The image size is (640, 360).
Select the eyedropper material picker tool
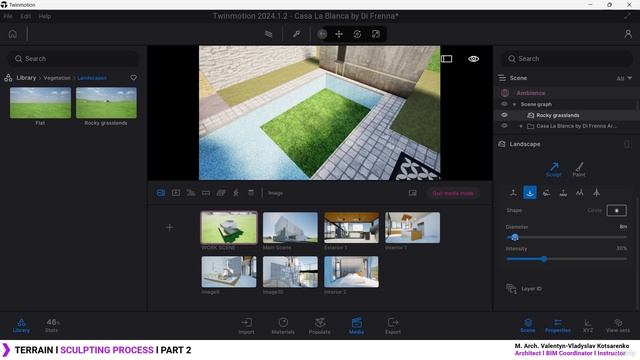coord(297,34)
